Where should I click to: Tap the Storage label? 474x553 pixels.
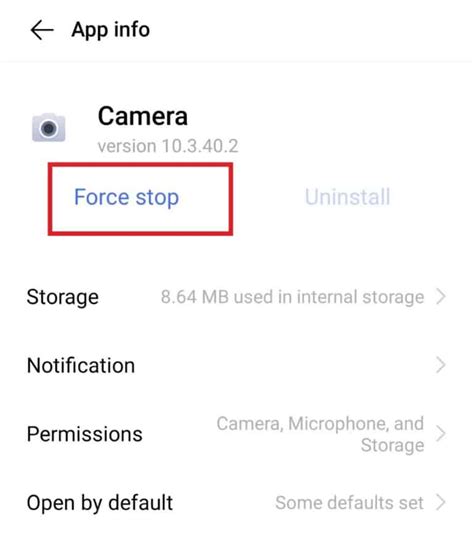(x=63, y=297)
